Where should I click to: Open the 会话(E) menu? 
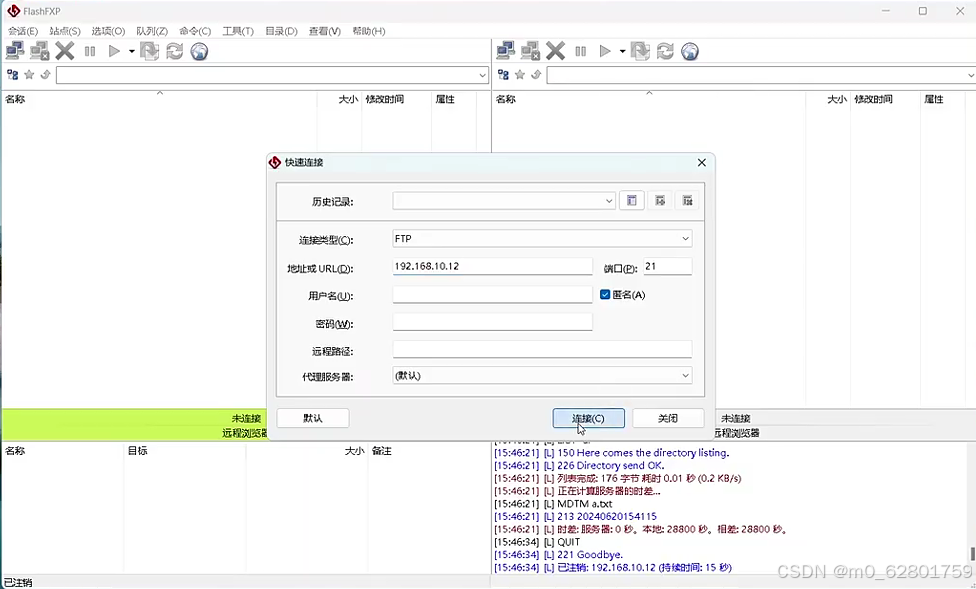pos(23,31)
